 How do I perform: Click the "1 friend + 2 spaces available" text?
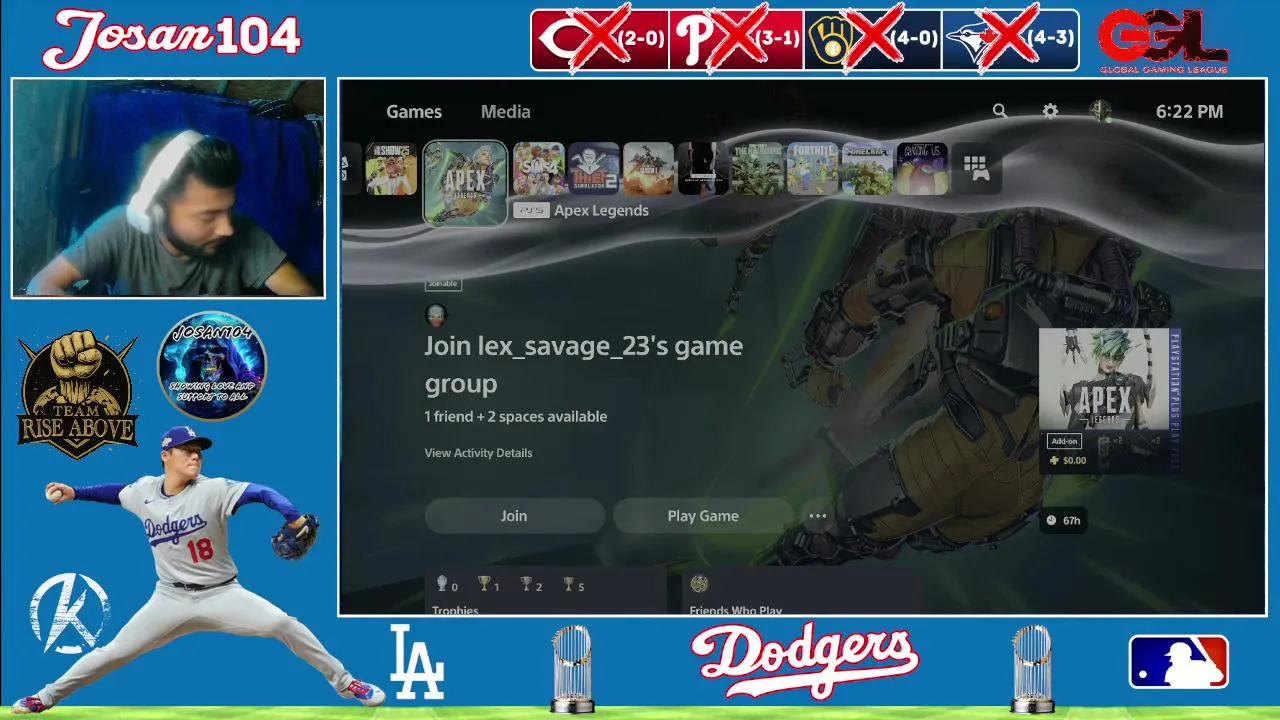click(x=515, y=416)
